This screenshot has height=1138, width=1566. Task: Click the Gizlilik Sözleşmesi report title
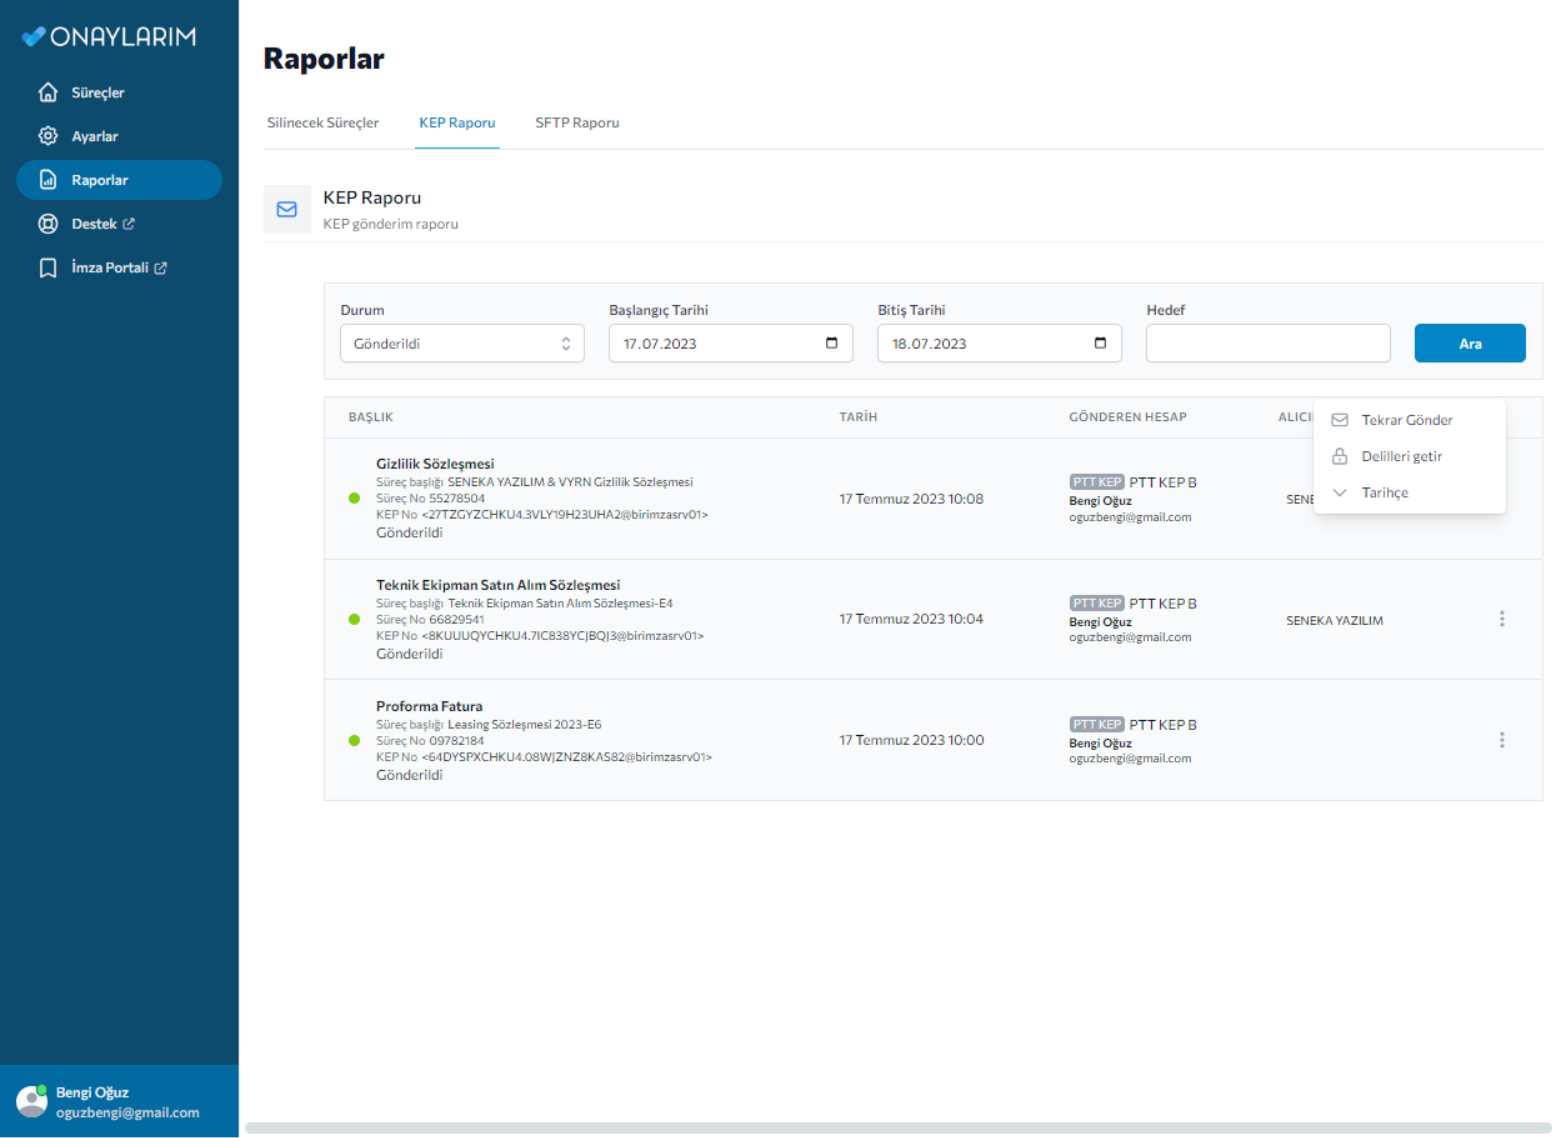click(x=435, y=464)
